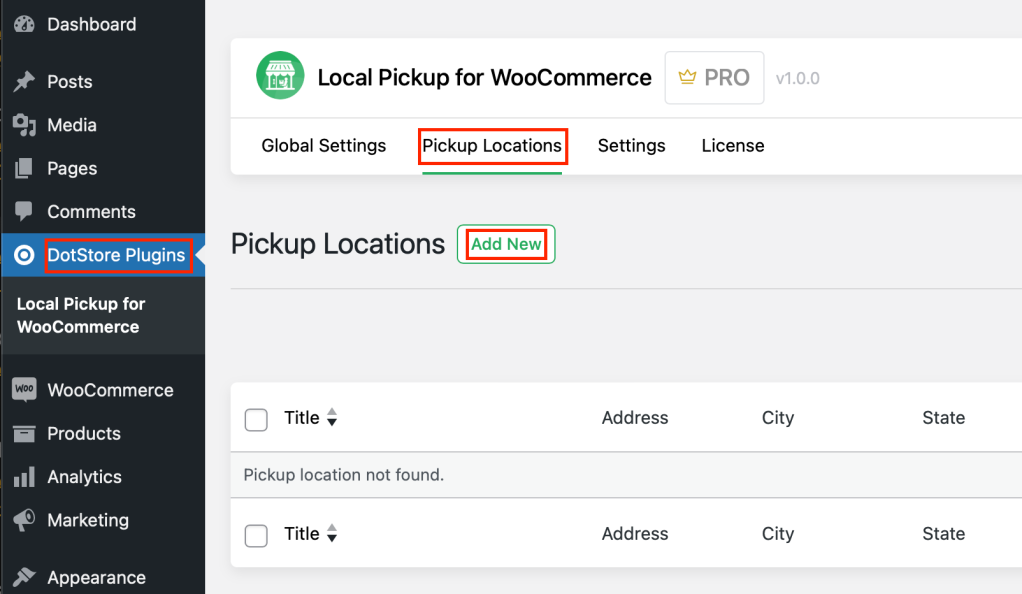Open Media library camera-music icon

24,125
